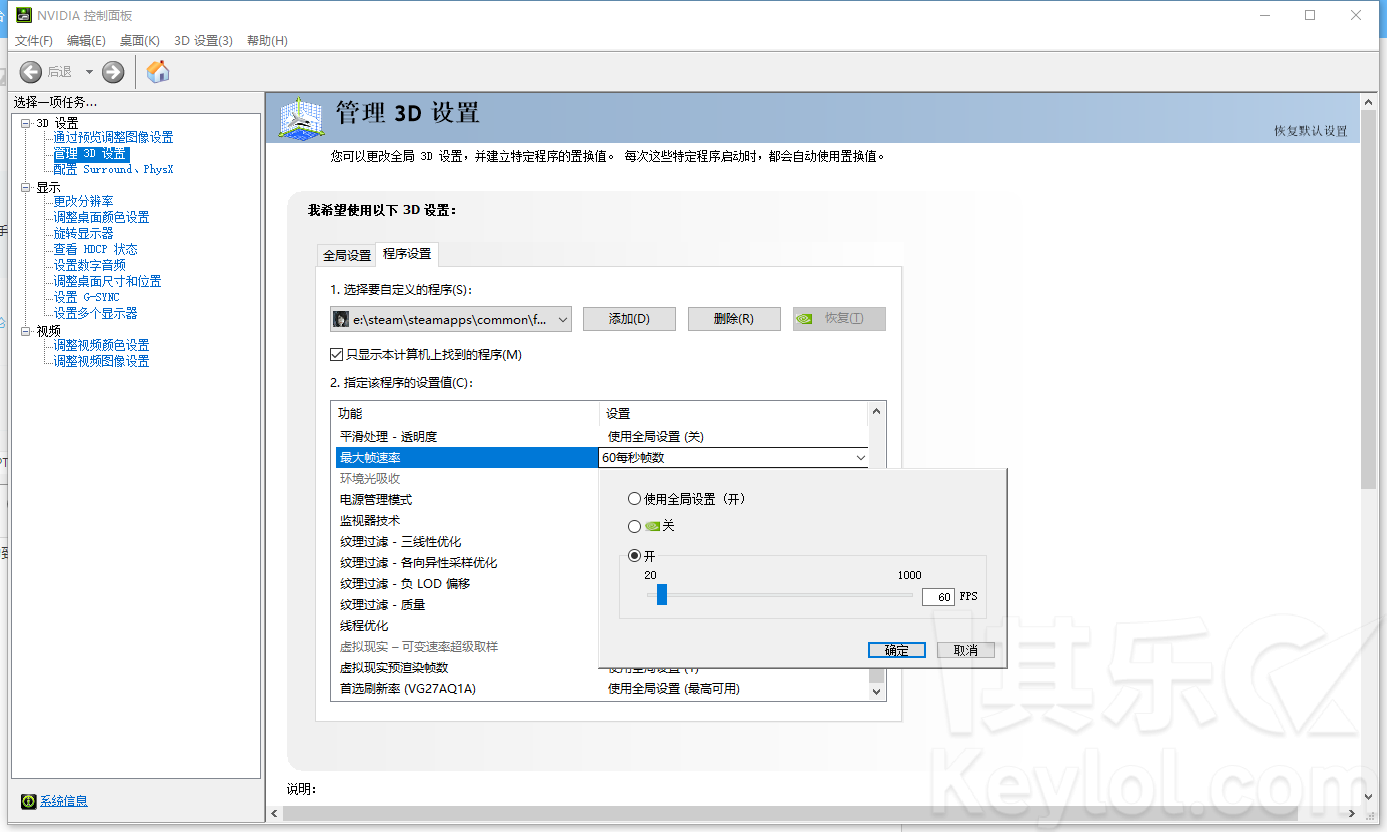Select the 纹理过滤 - 三线性优化 row
Image resolution: width=1387 pixels, height=832 pixels.
click(x=465, y=541)
